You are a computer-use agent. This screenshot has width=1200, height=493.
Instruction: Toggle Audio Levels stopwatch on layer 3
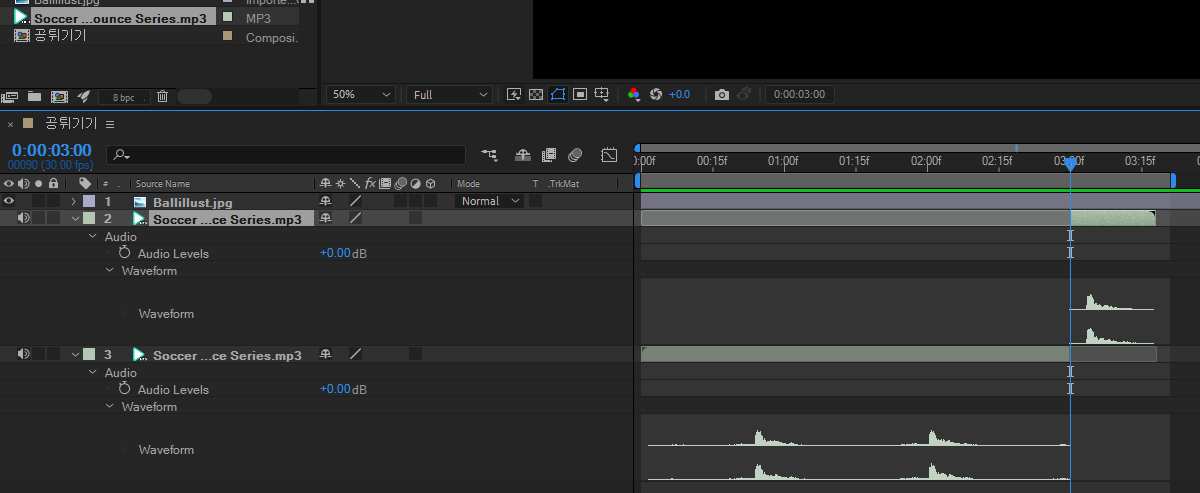point(125,389)
